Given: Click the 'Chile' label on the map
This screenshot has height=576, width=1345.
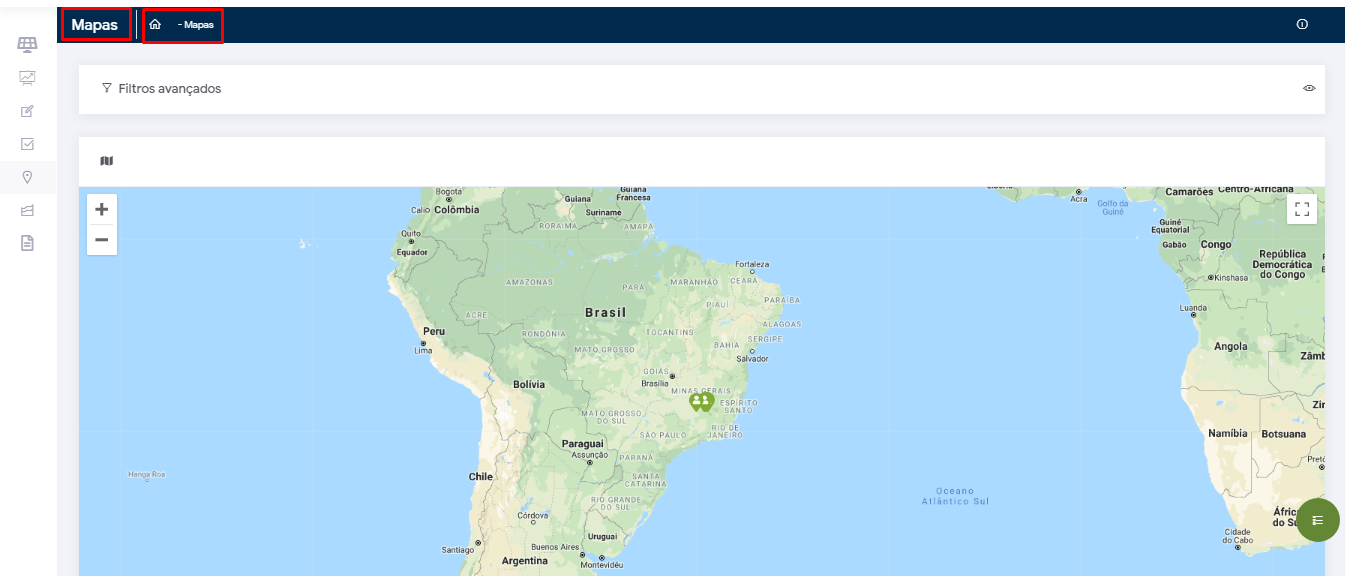Looking at the screenshot, I should [x=481, y=477].
